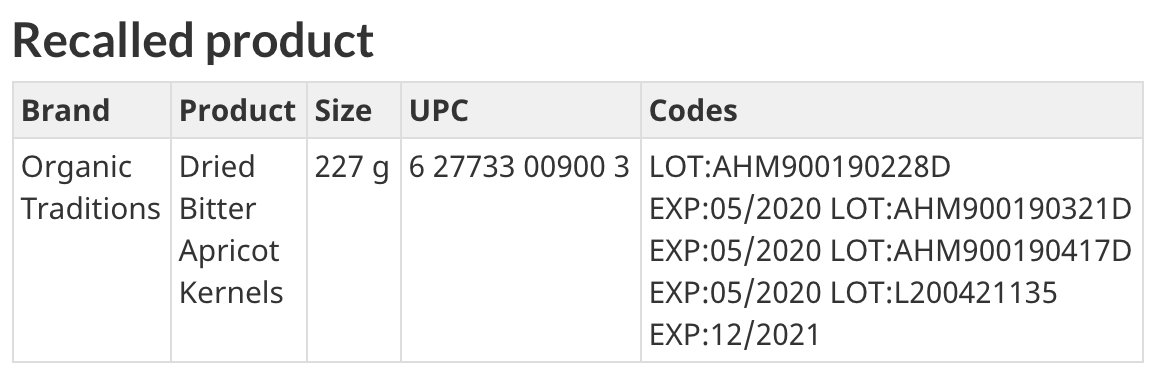Click the word Kernels in product cell
Viewport: 1160px width, 376px height.
pos(231,292)
